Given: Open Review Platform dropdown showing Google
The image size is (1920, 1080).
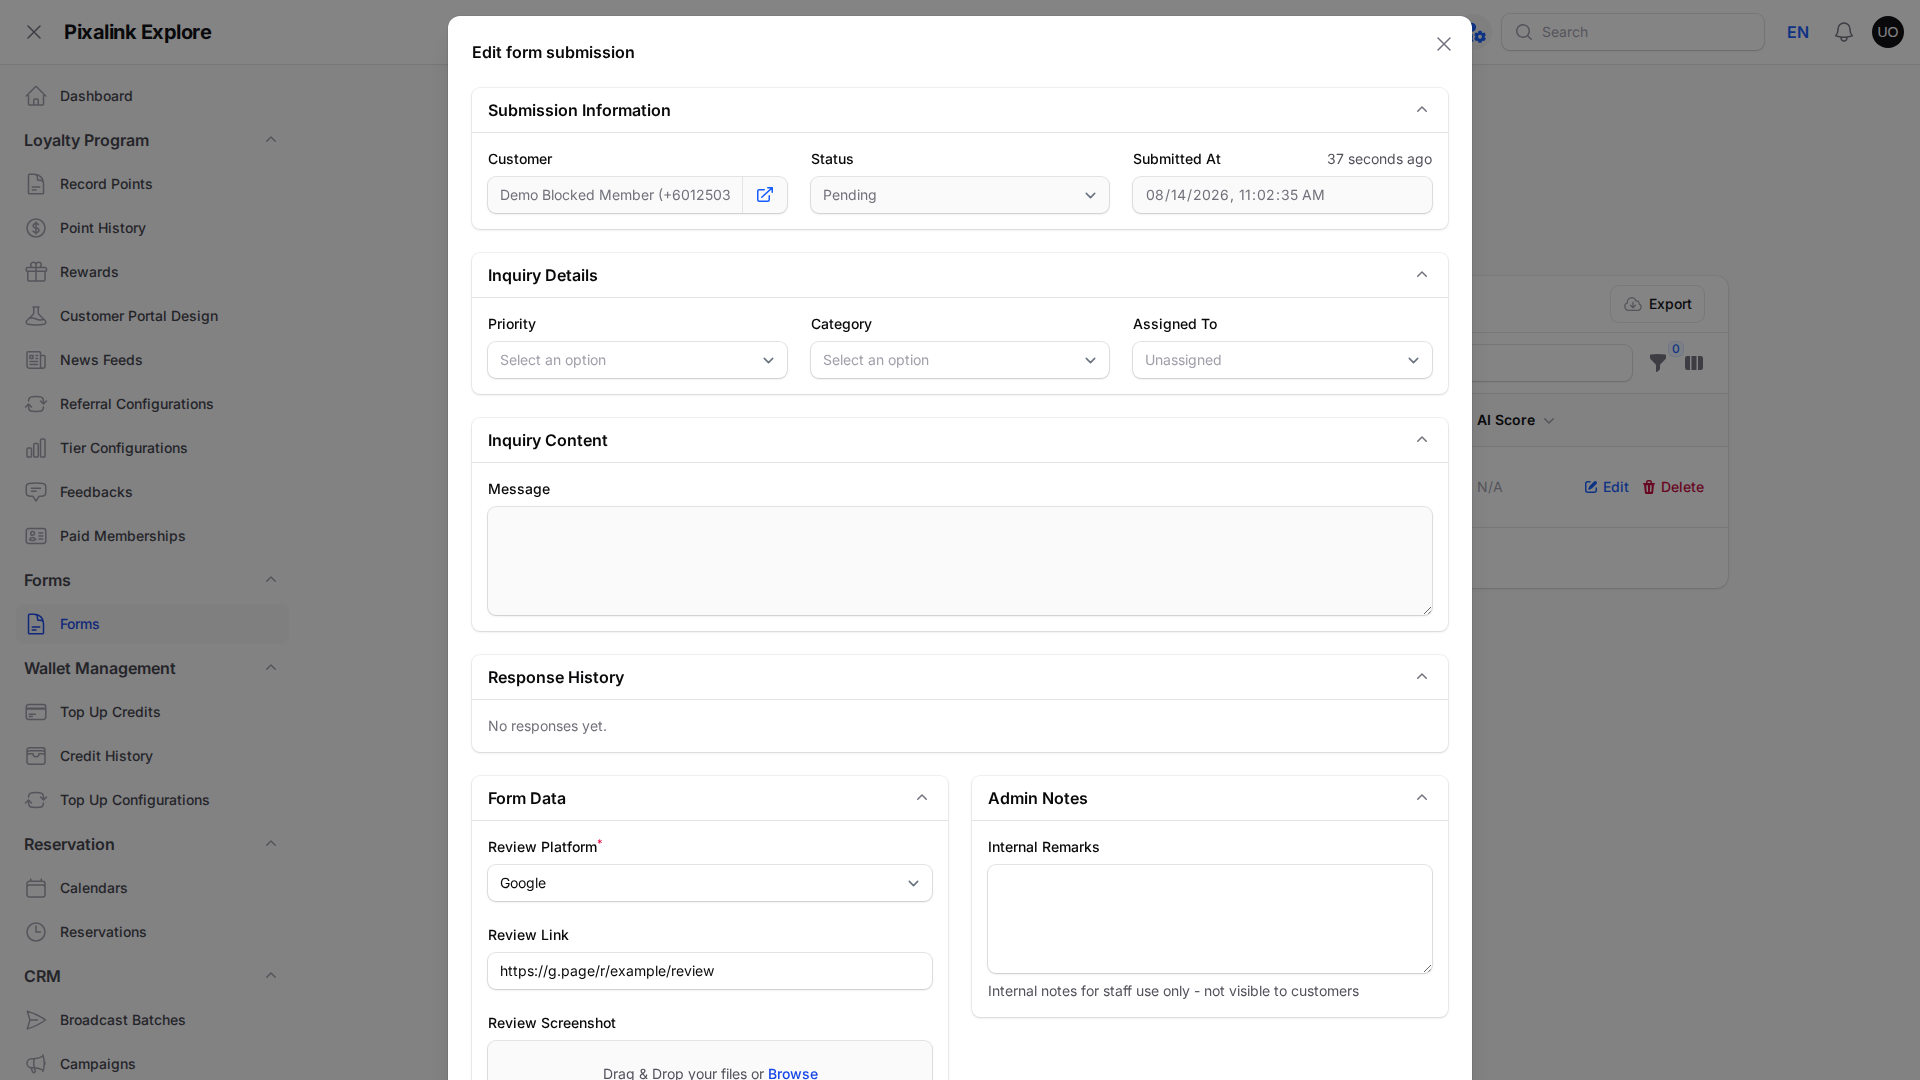Looking at the screenshot, I should 710,883.
